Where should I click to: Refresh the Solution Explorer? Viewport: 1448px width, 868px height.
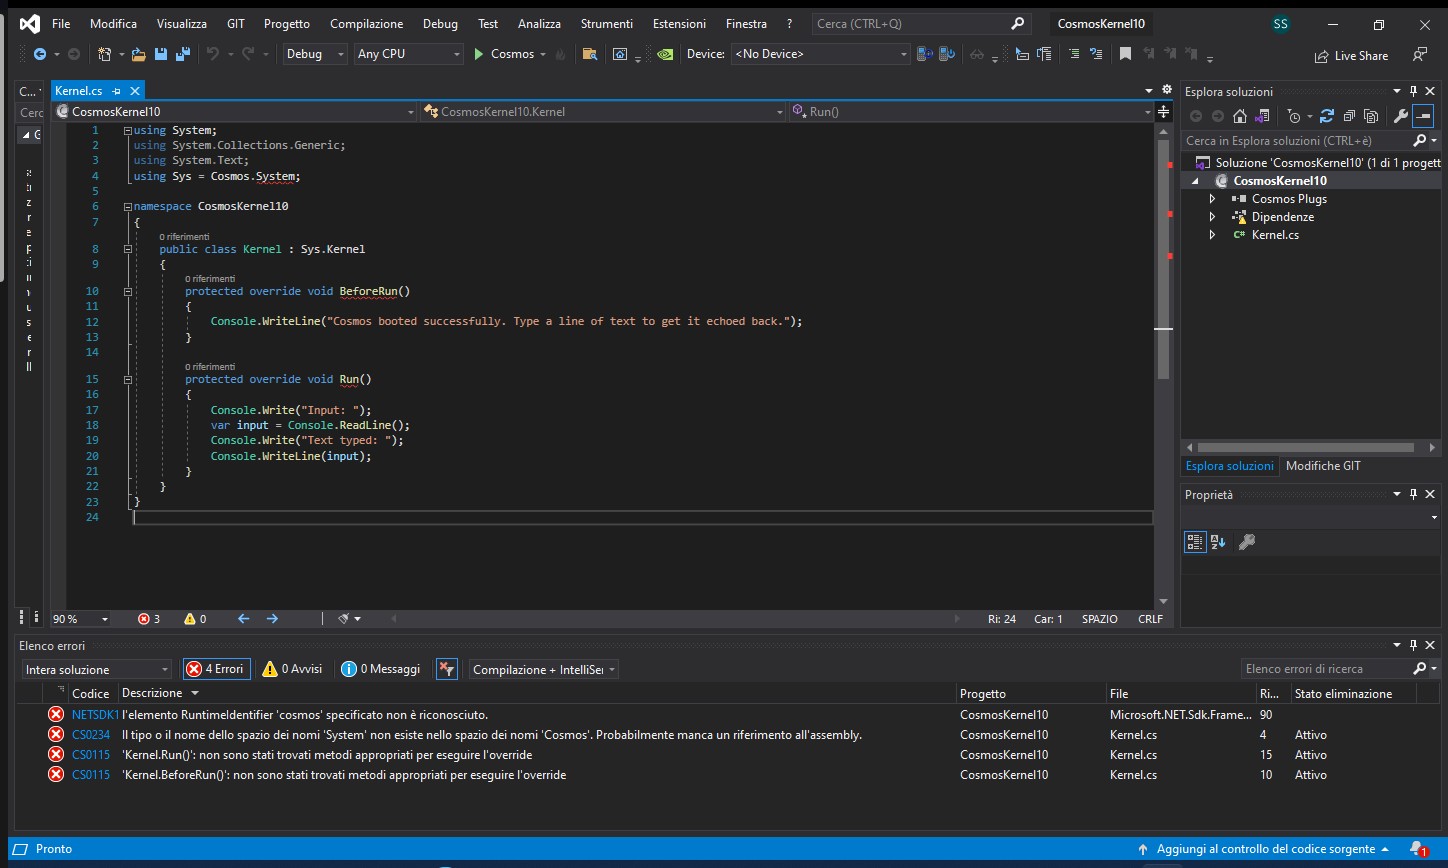tap(1327, 117)
